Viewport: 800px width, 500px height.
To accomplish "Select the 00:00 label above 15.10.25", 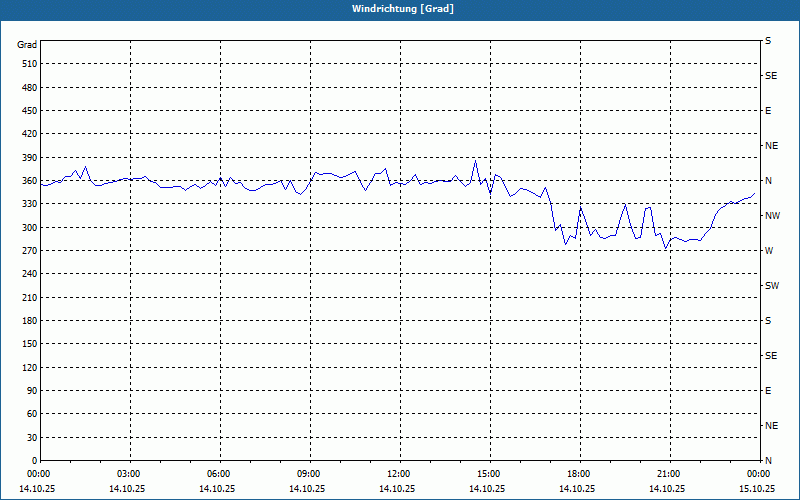I will (x=760, y=474).
